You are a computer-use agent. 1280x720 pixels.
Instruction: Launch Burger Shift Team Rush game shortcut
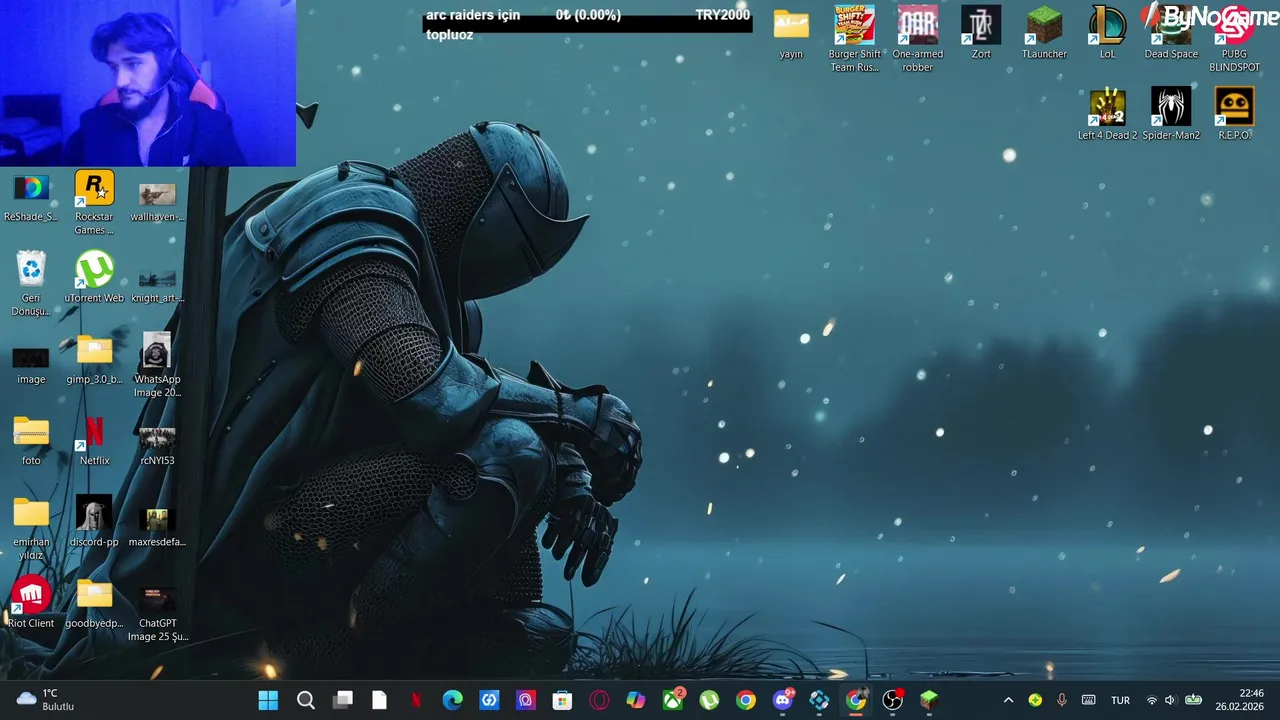(855, 40)
